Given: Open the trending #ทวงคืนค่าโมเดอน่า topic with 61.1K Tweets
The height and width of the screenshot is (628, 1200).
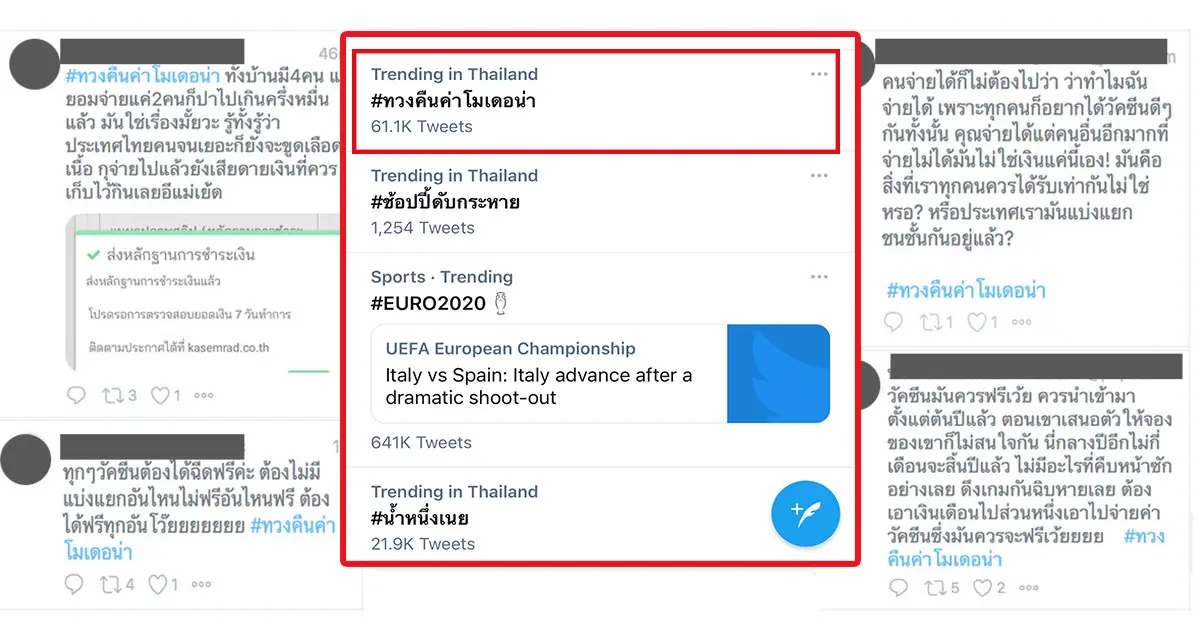Looking at the screenshot, I should tap(454, 100).
